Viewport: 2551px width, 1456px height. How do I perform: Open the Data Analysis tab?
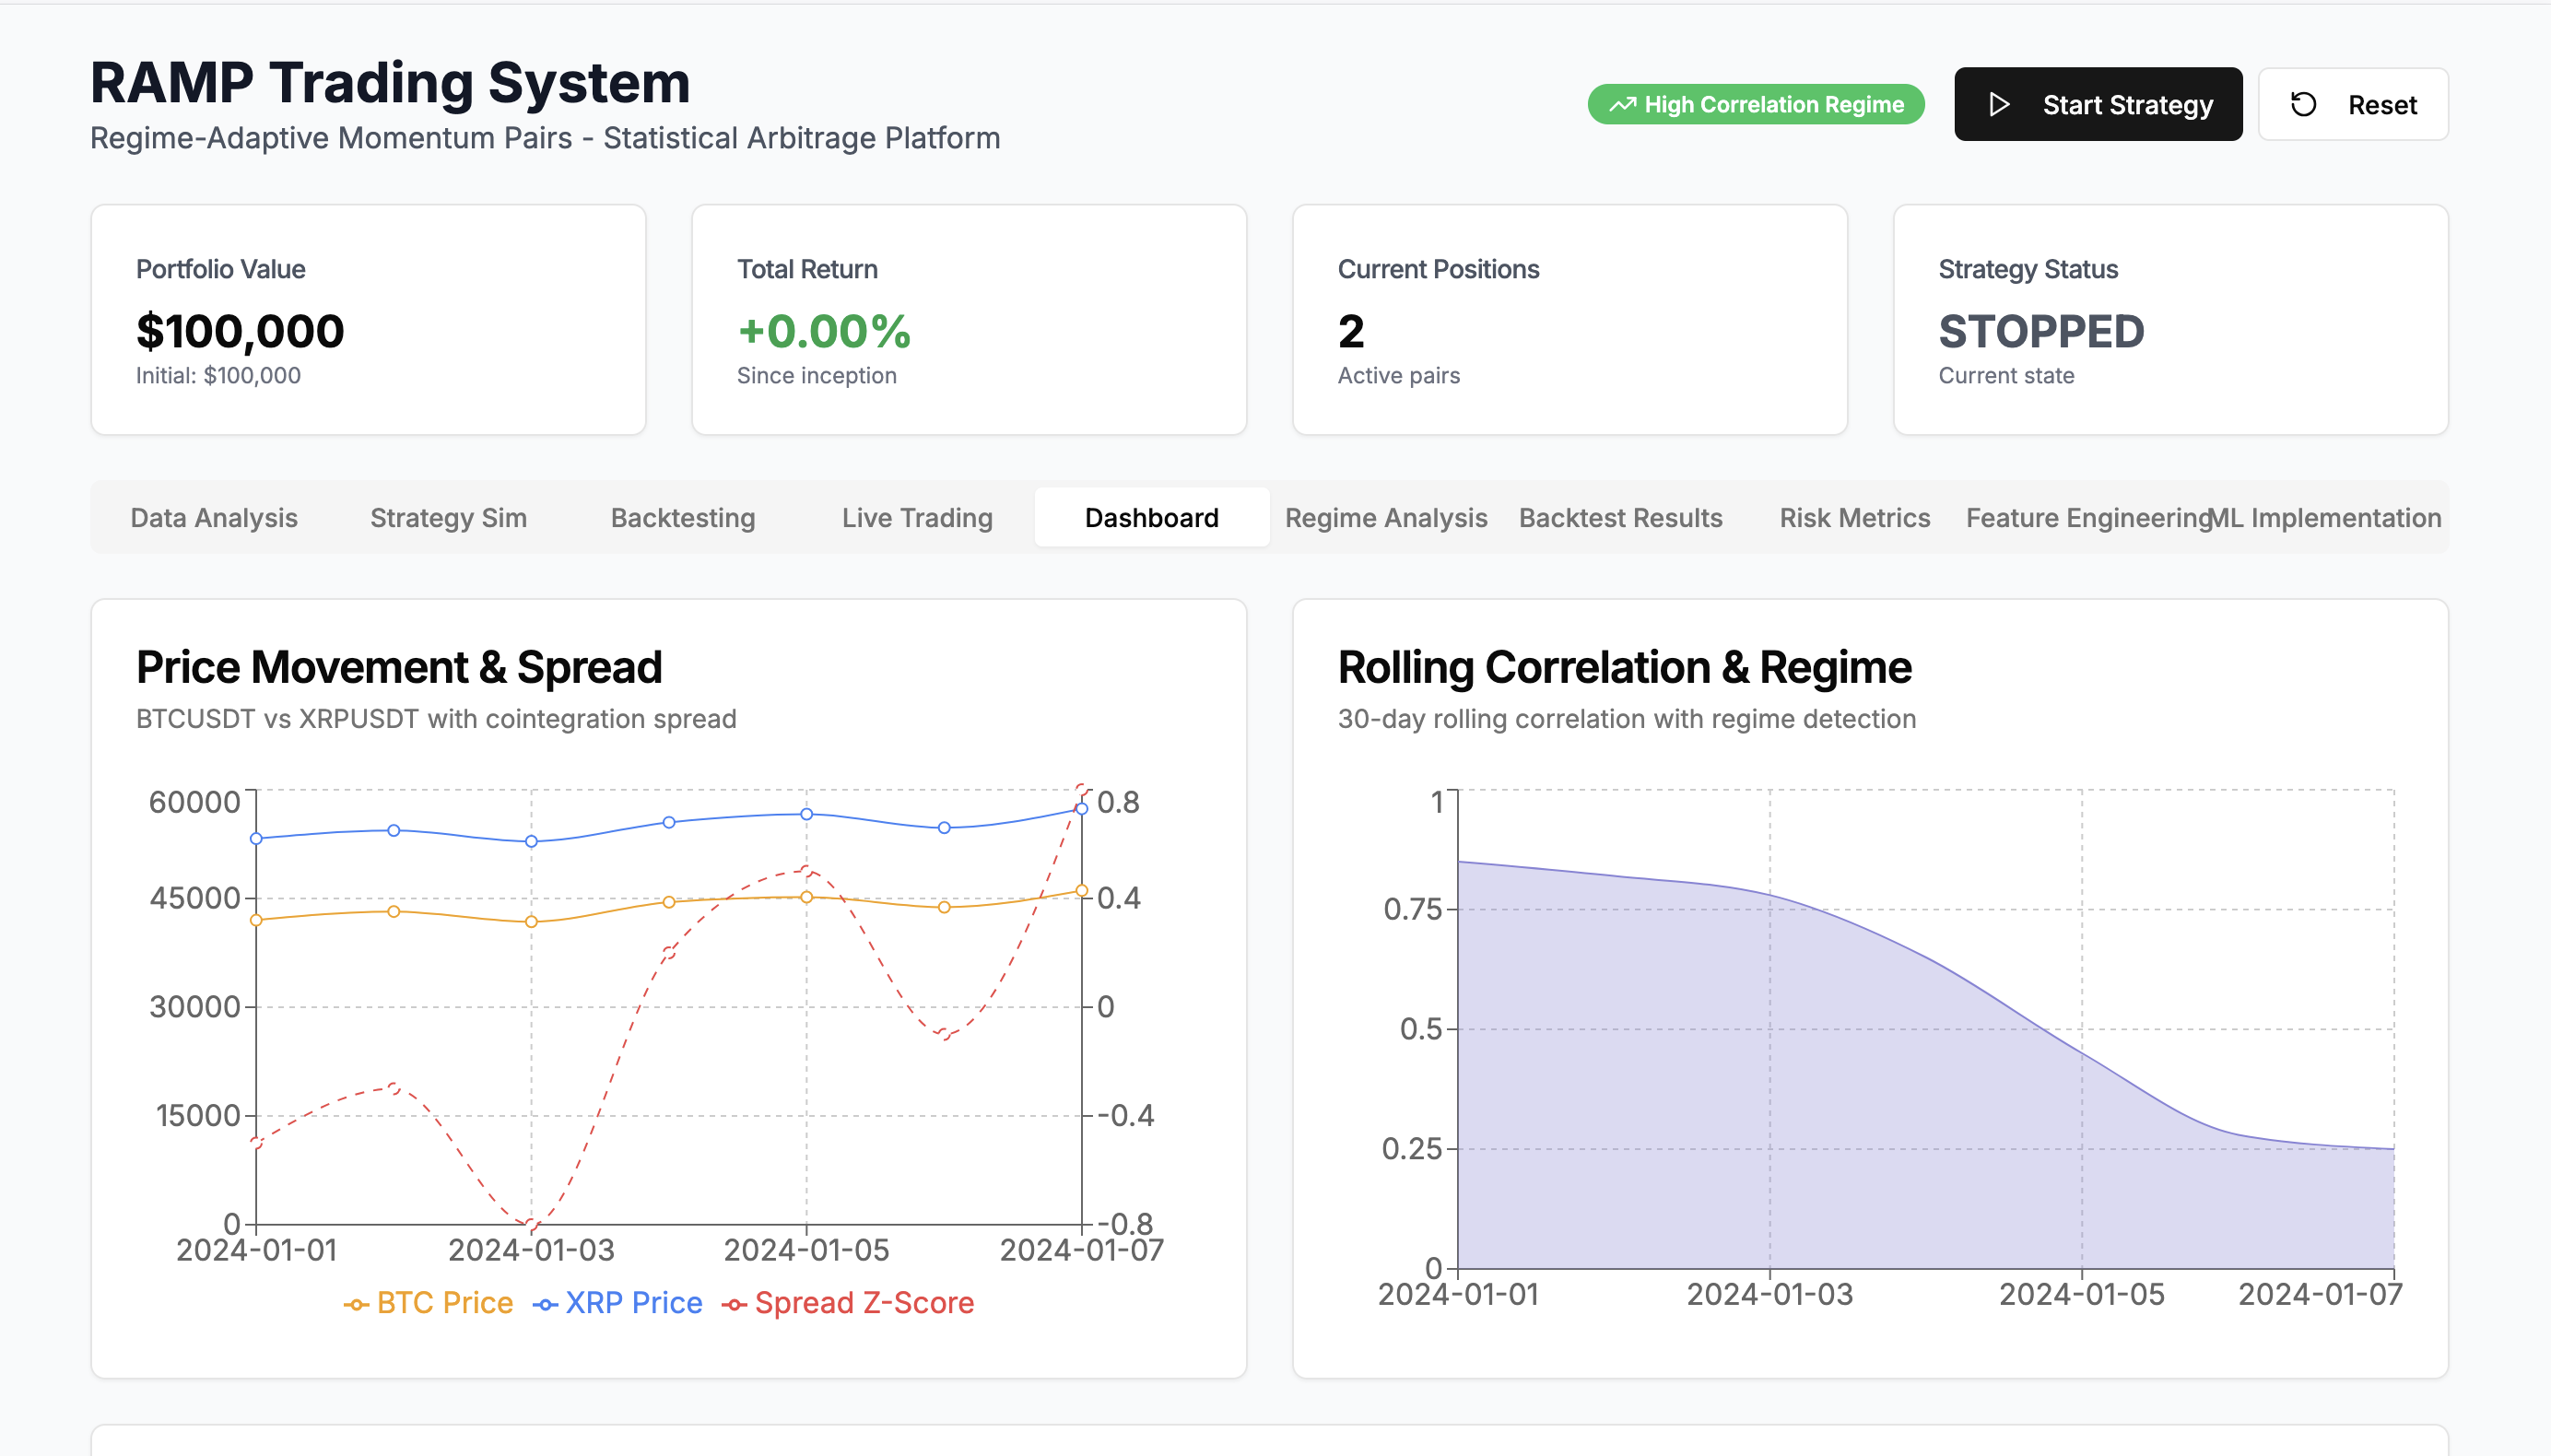pos(214,518)
